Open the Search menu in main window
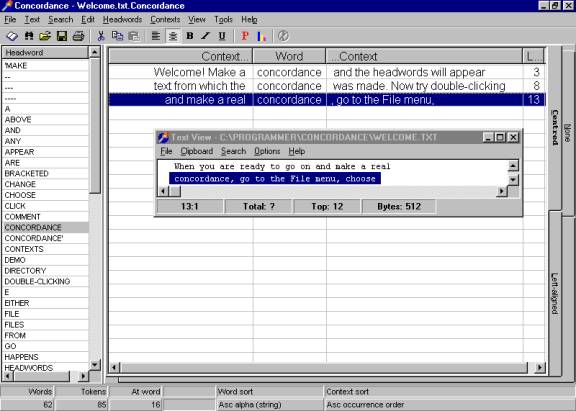The width and height of the screenshot is (576, 411). 61,19
